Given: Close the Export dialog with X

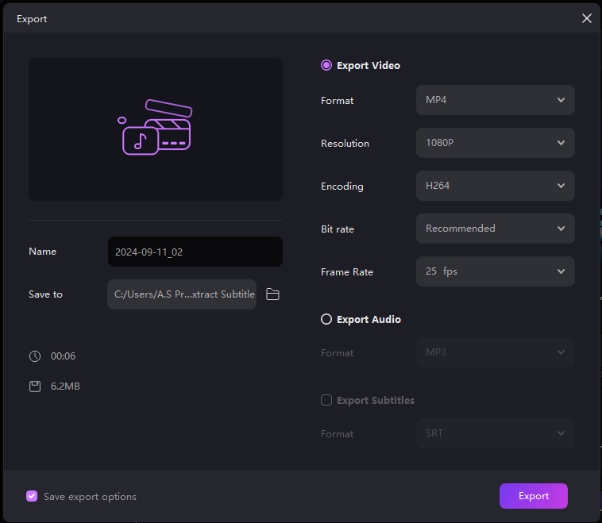Looking at the screenshot, I should [586, 18].
